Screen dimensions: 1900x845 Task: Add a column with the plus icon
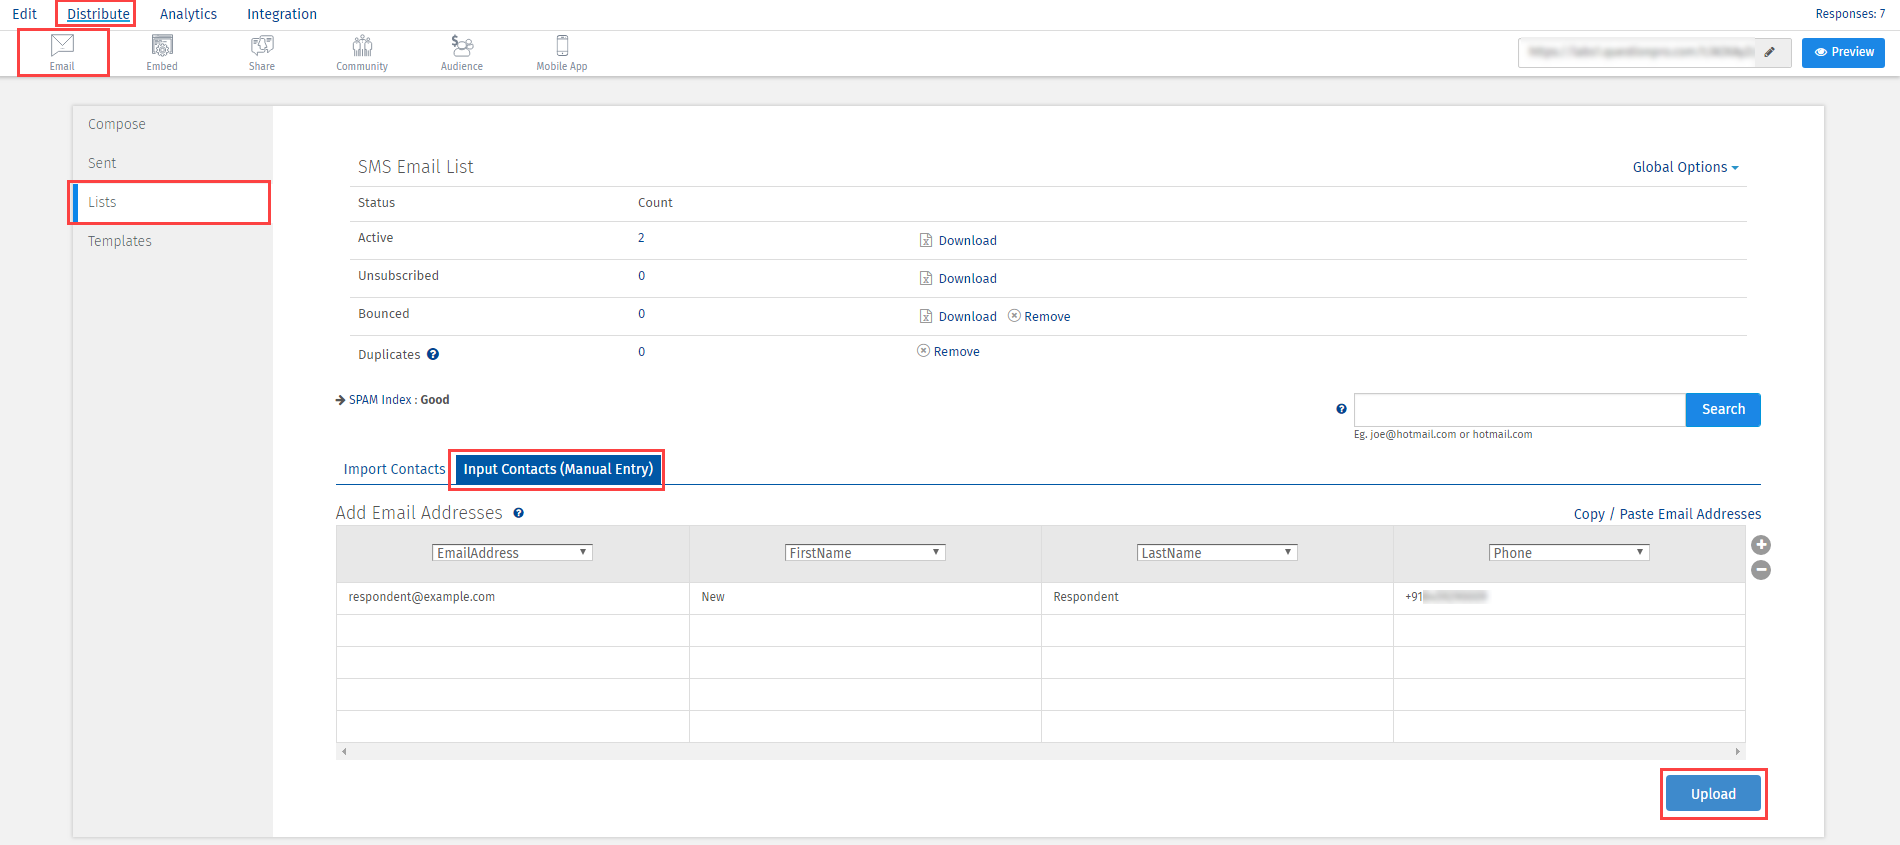(x=1761, y=545)
